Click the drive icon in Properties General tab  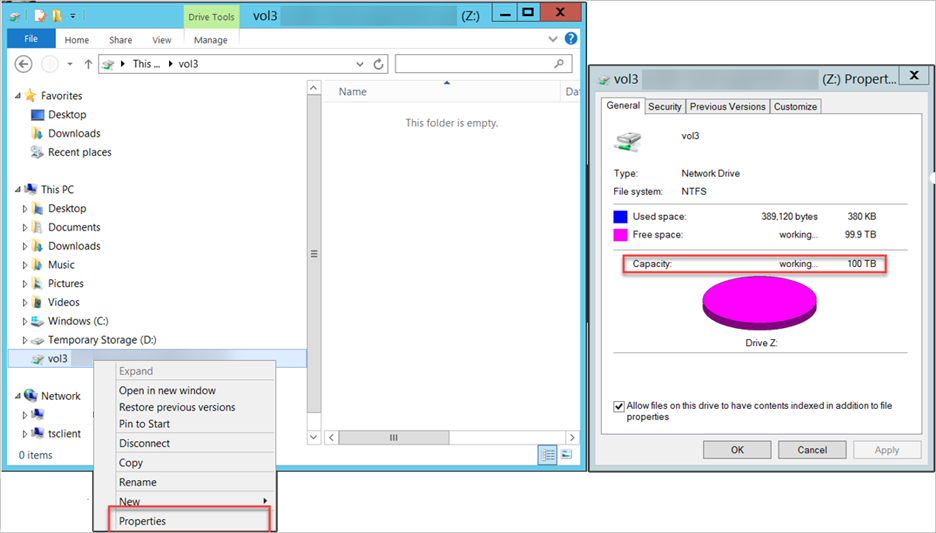[627, 142]
